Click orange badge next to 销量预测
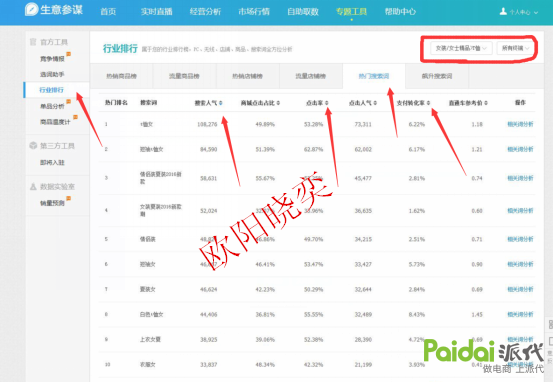Viewport: 554px width, 383px height. [69, 198]
